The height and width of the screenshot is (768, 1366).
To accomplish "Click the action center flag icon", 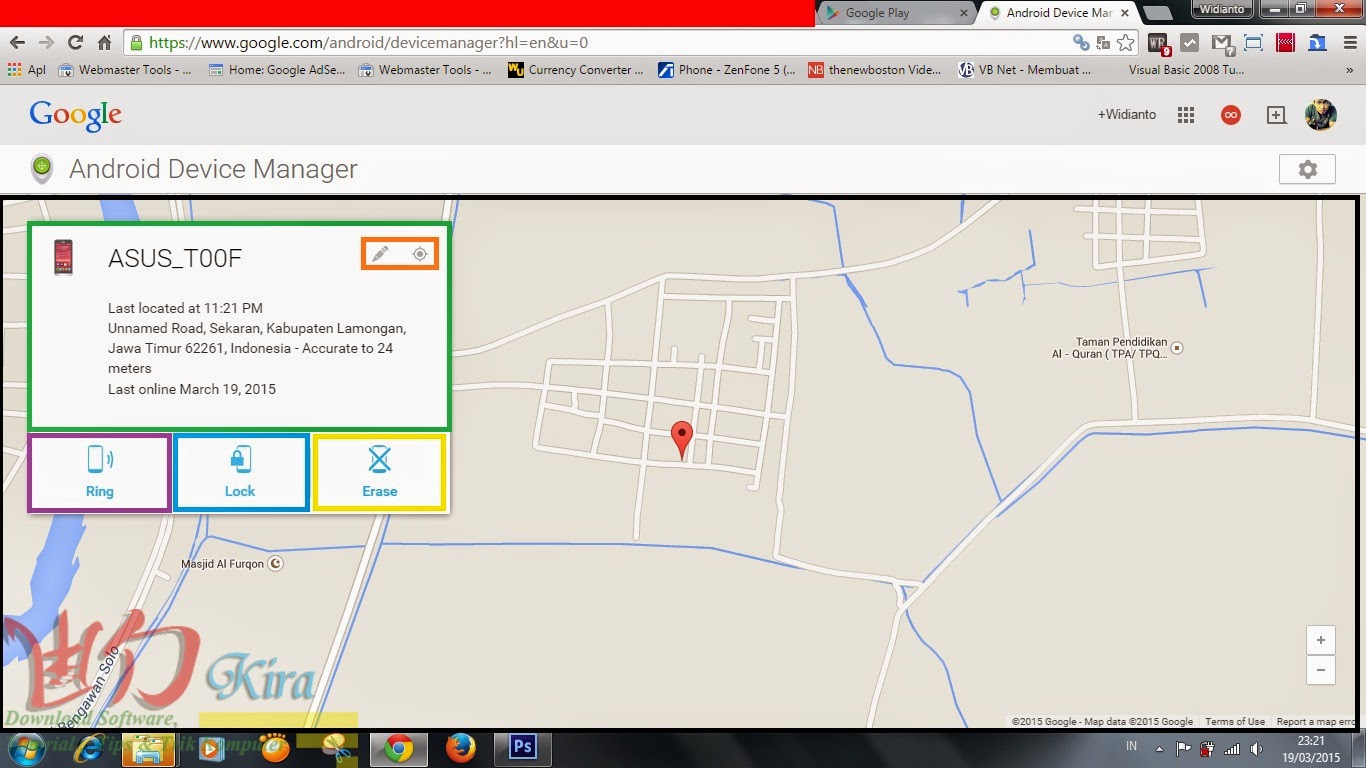I will click(x=1183, y=748).
